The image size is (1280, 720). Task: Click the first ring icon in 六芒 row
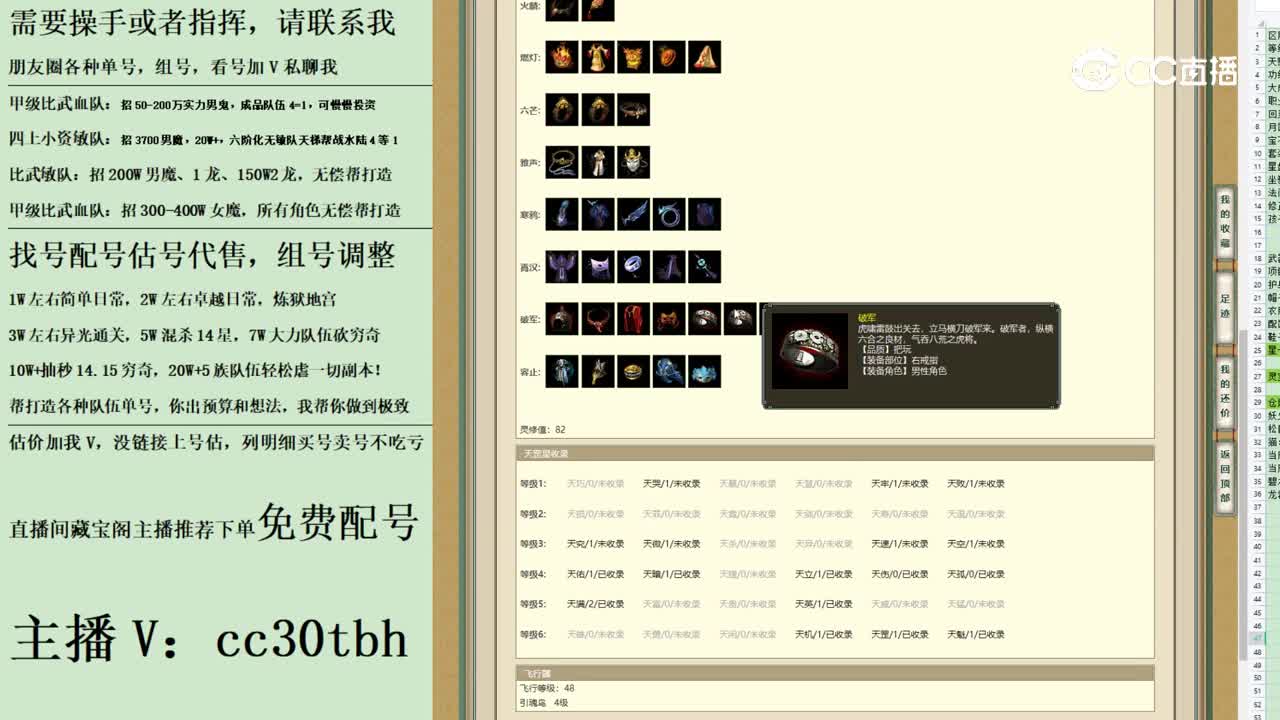pyautogui.click(x=562, y=110)
